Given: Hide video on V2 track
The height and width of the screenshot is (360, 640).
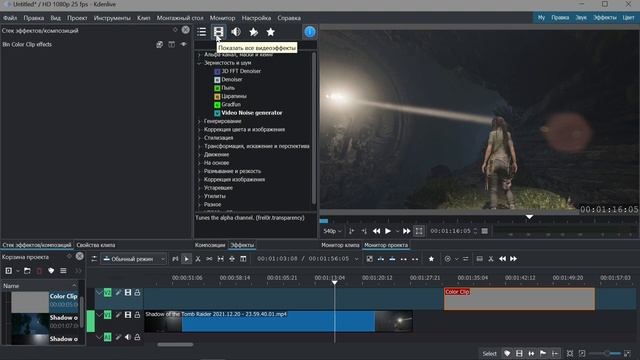Looking at the screenshot, I should coord(128,293).
